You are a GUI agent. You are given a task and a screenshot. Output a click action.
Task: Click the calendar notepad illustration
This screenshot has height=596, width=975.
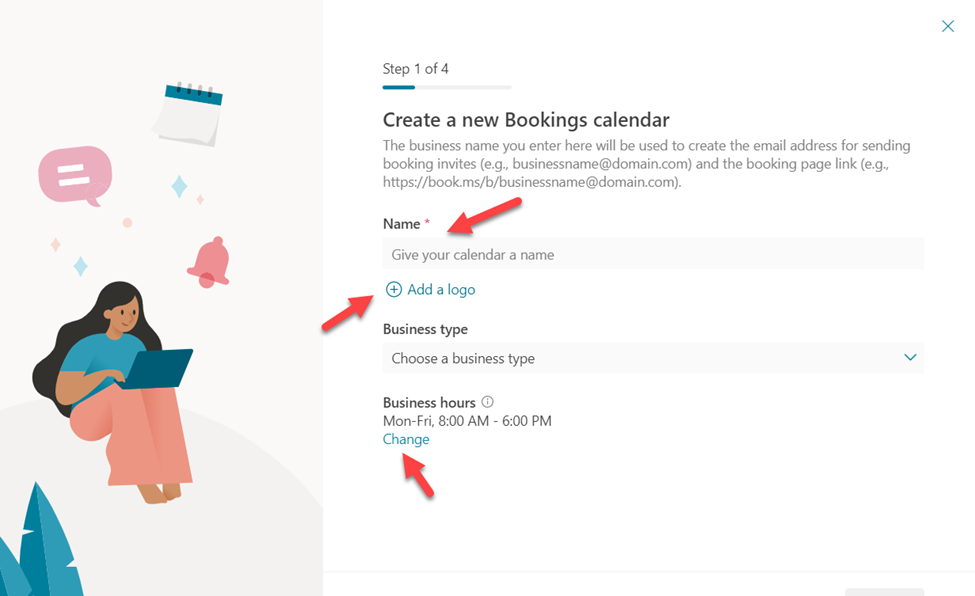point(188,114)
